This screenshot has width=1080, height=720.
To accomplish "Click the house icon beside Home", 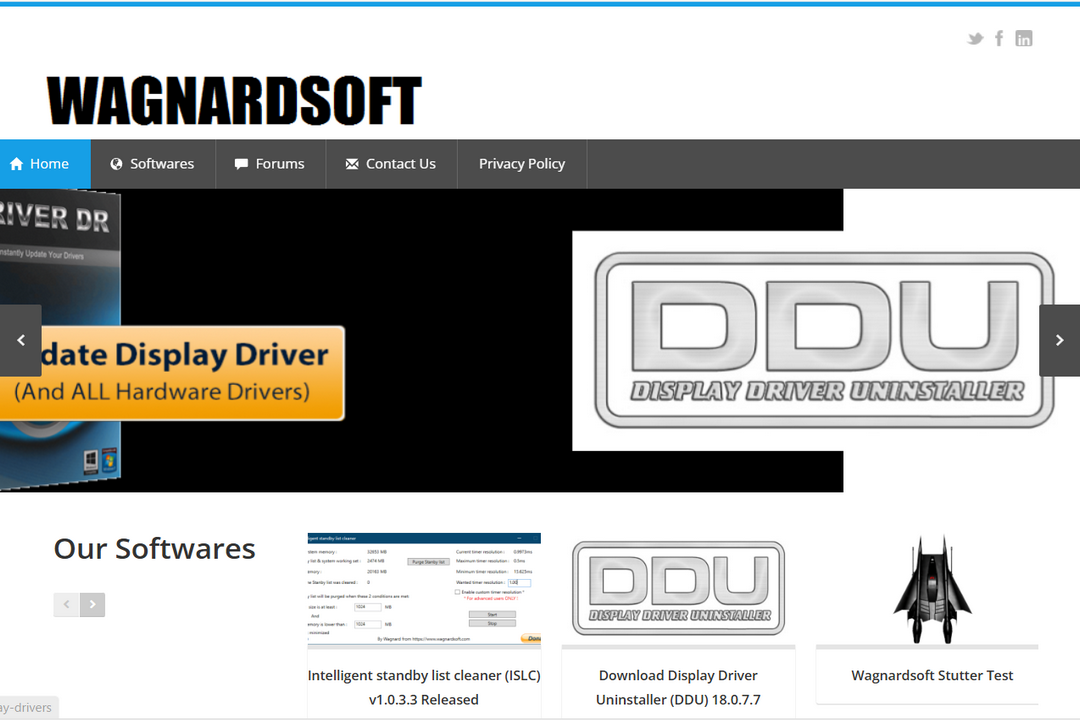I will (17, 163).
